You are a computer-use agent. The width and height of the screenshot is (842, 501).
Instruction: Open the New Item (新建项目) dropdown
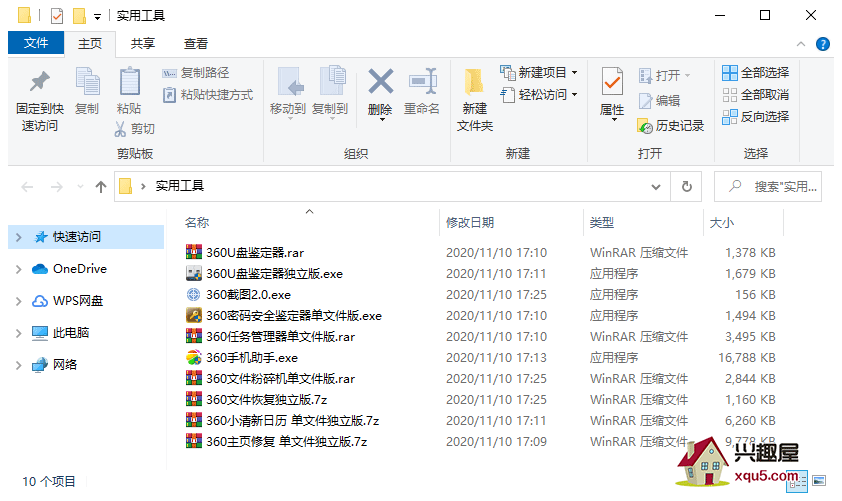coord(539,72)
